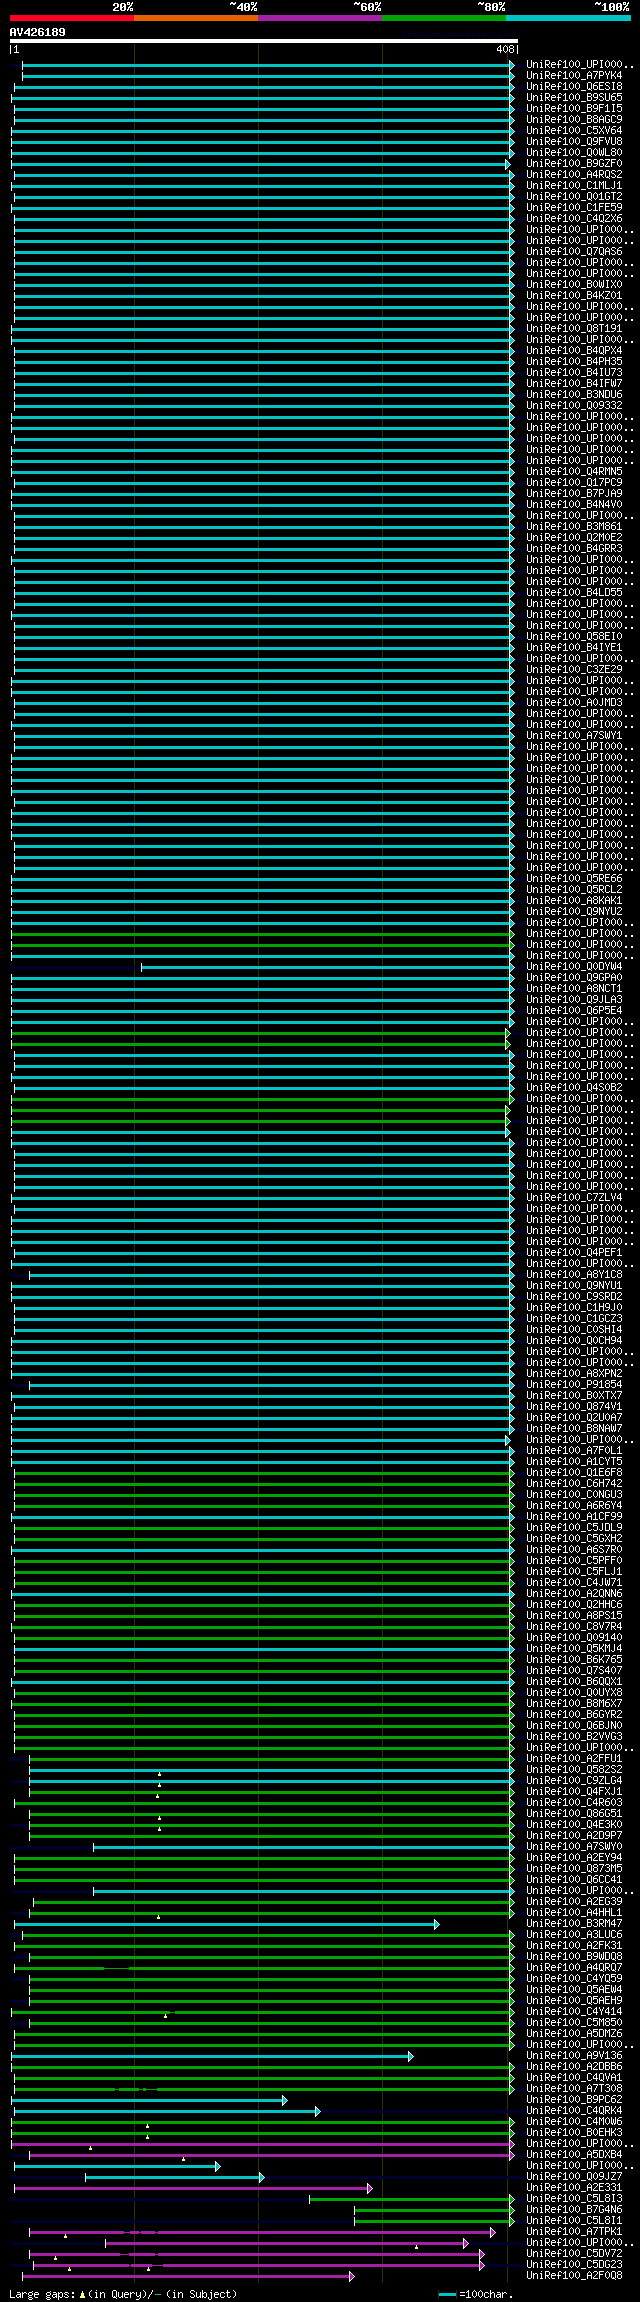640x2302 pixels.
Task: Click the UniRef100_A2FQ08 label
Action: click(x=574, y=2275)
